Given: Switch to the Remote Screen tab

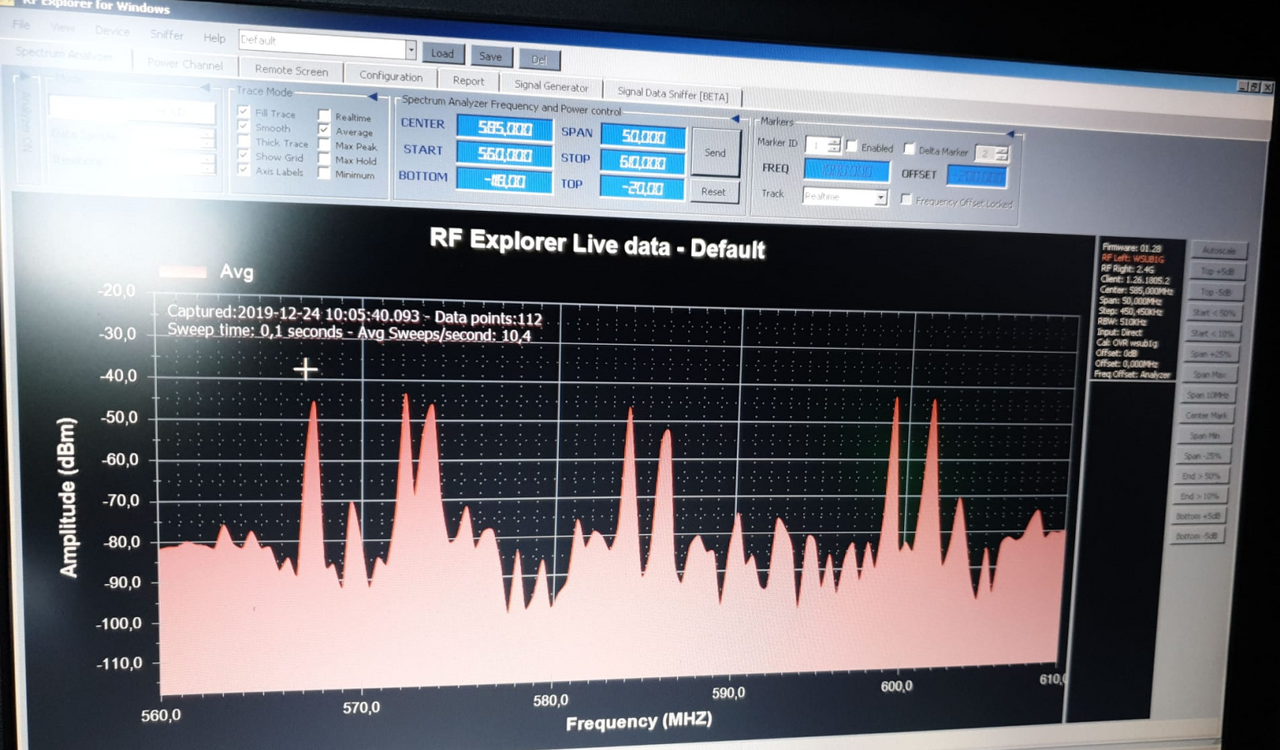Looking at the screenshot, I should [291, 70].
